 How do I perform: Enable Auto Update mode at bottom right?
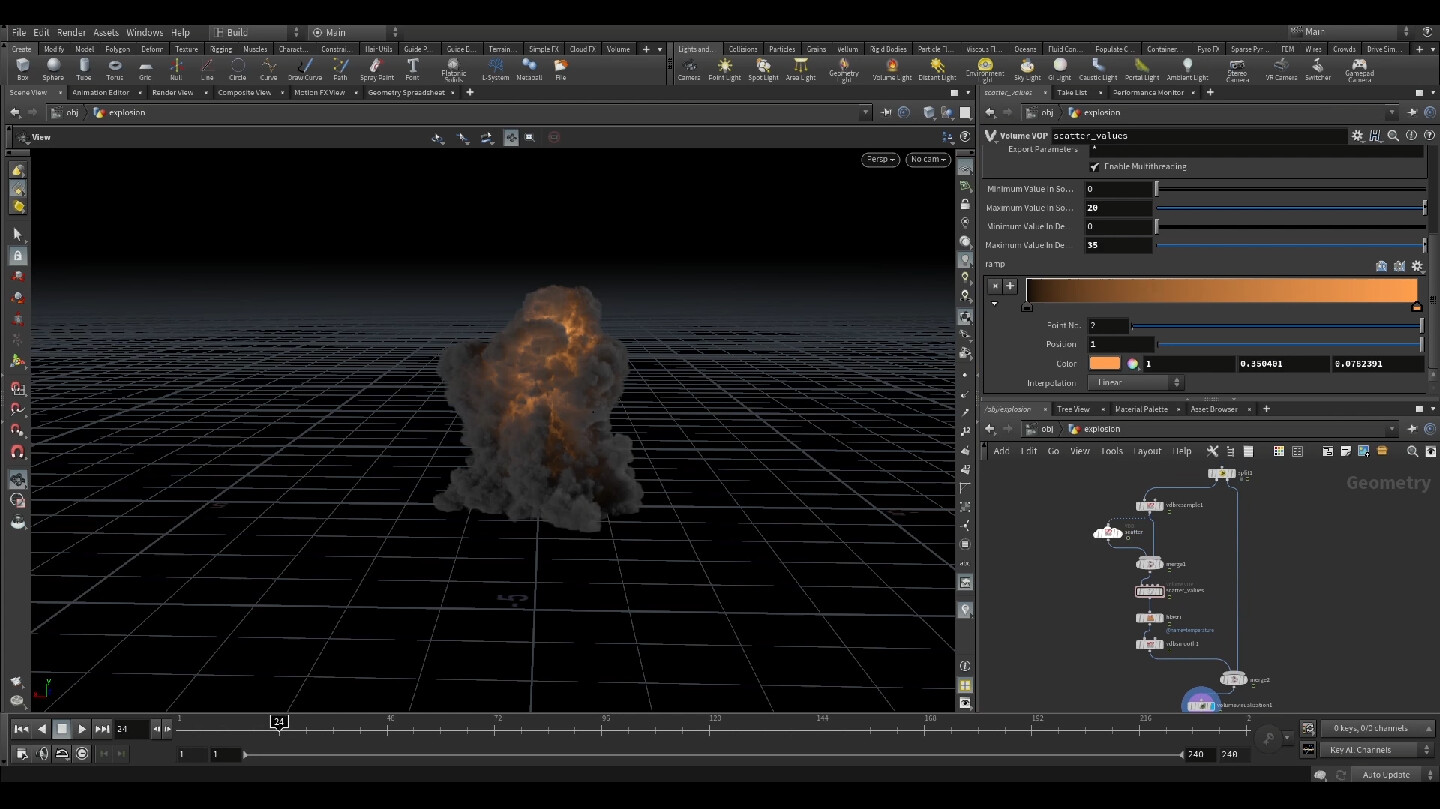pyautogui.click(x=1389, y=774)
